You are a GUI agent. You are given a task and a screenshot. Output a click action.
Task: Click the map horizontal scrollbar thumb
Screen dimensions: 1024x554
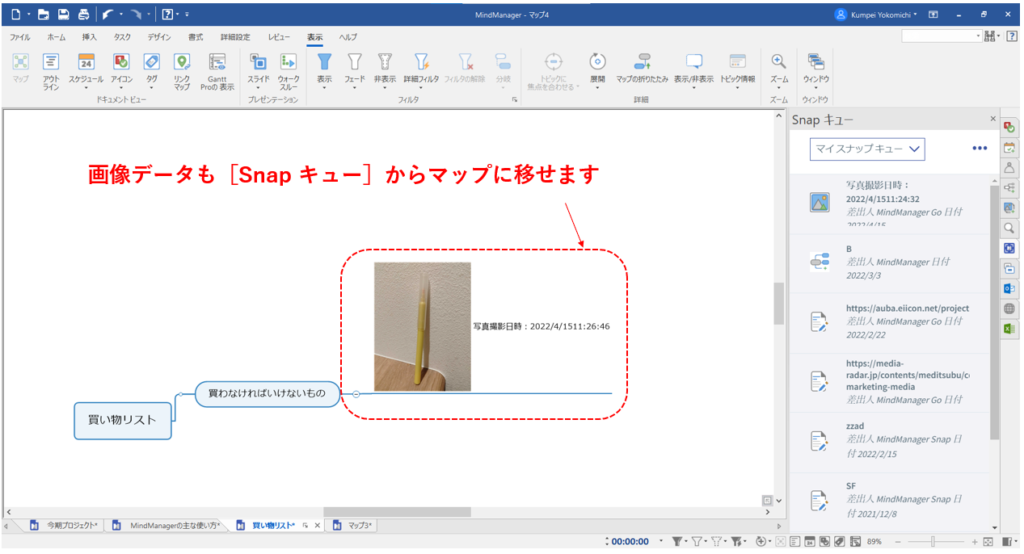[397, 512]
